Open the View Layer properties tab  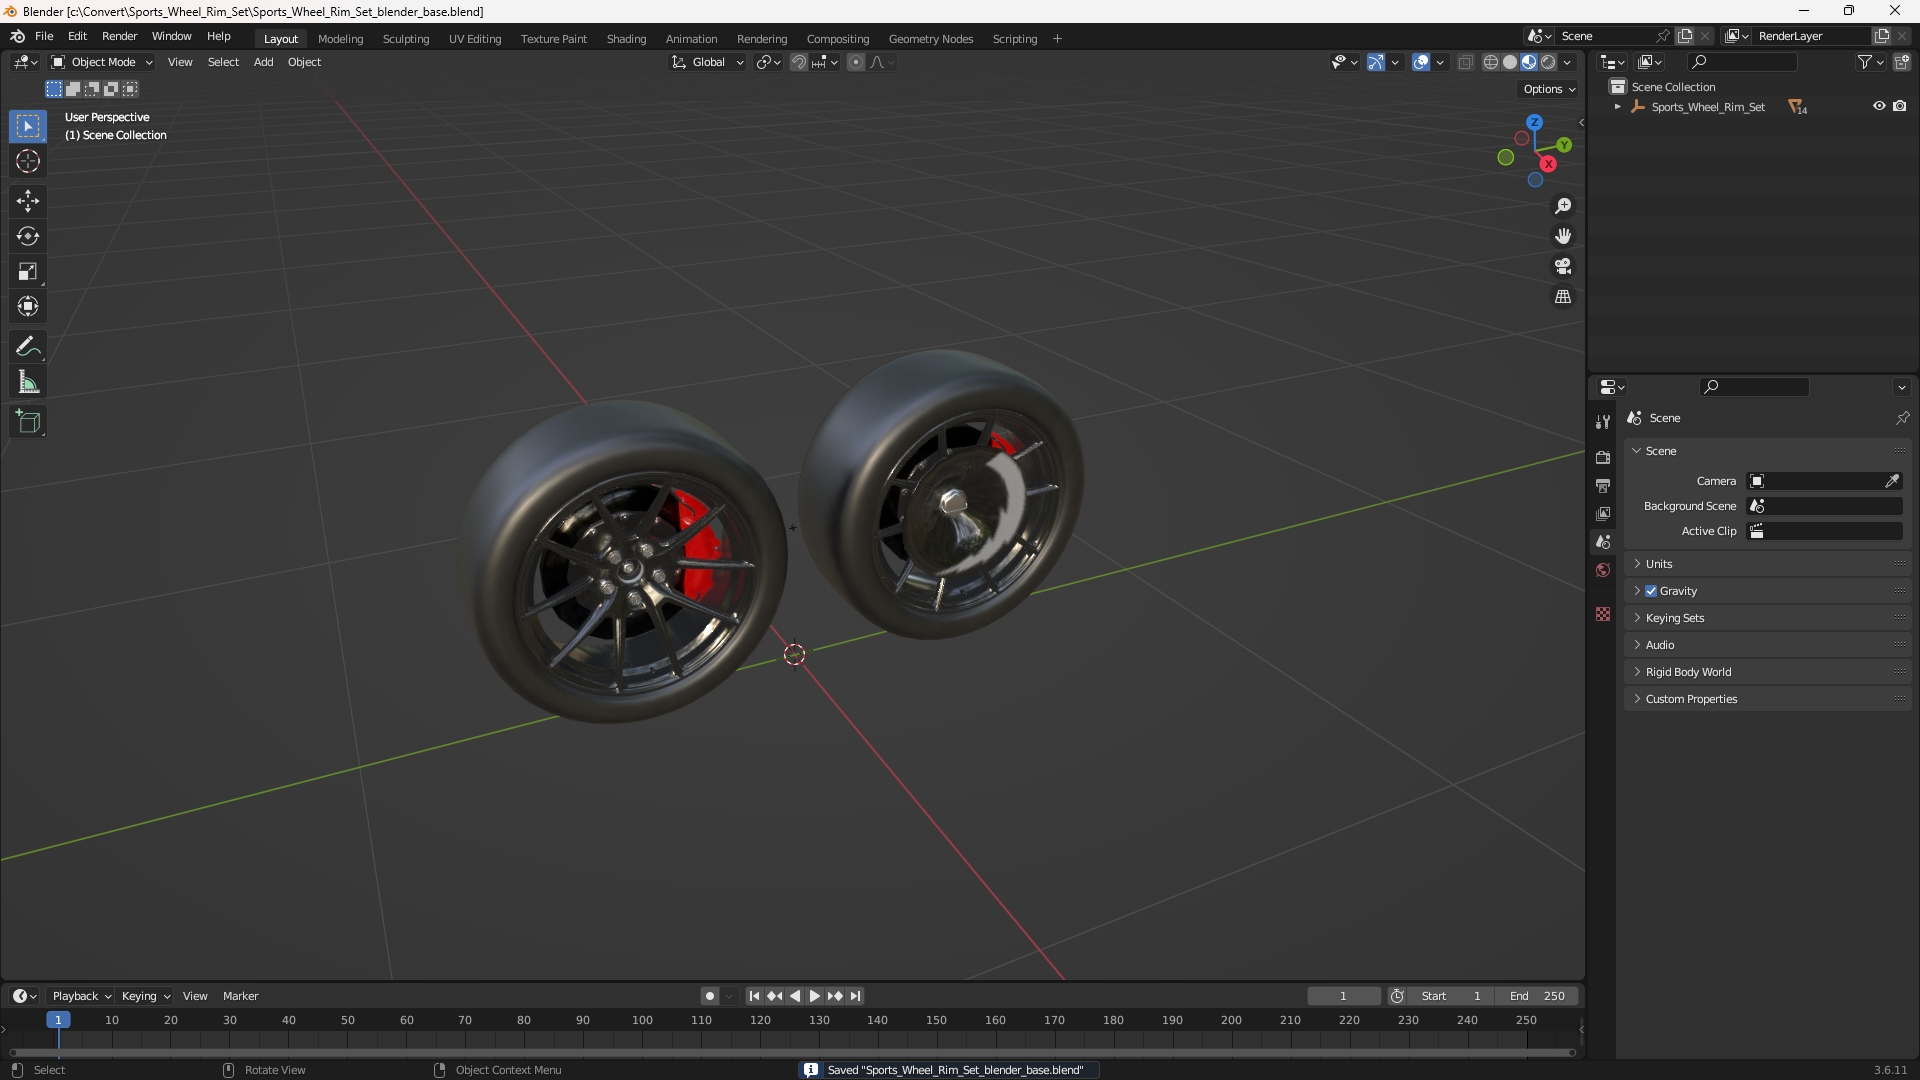pos(1603,513)
